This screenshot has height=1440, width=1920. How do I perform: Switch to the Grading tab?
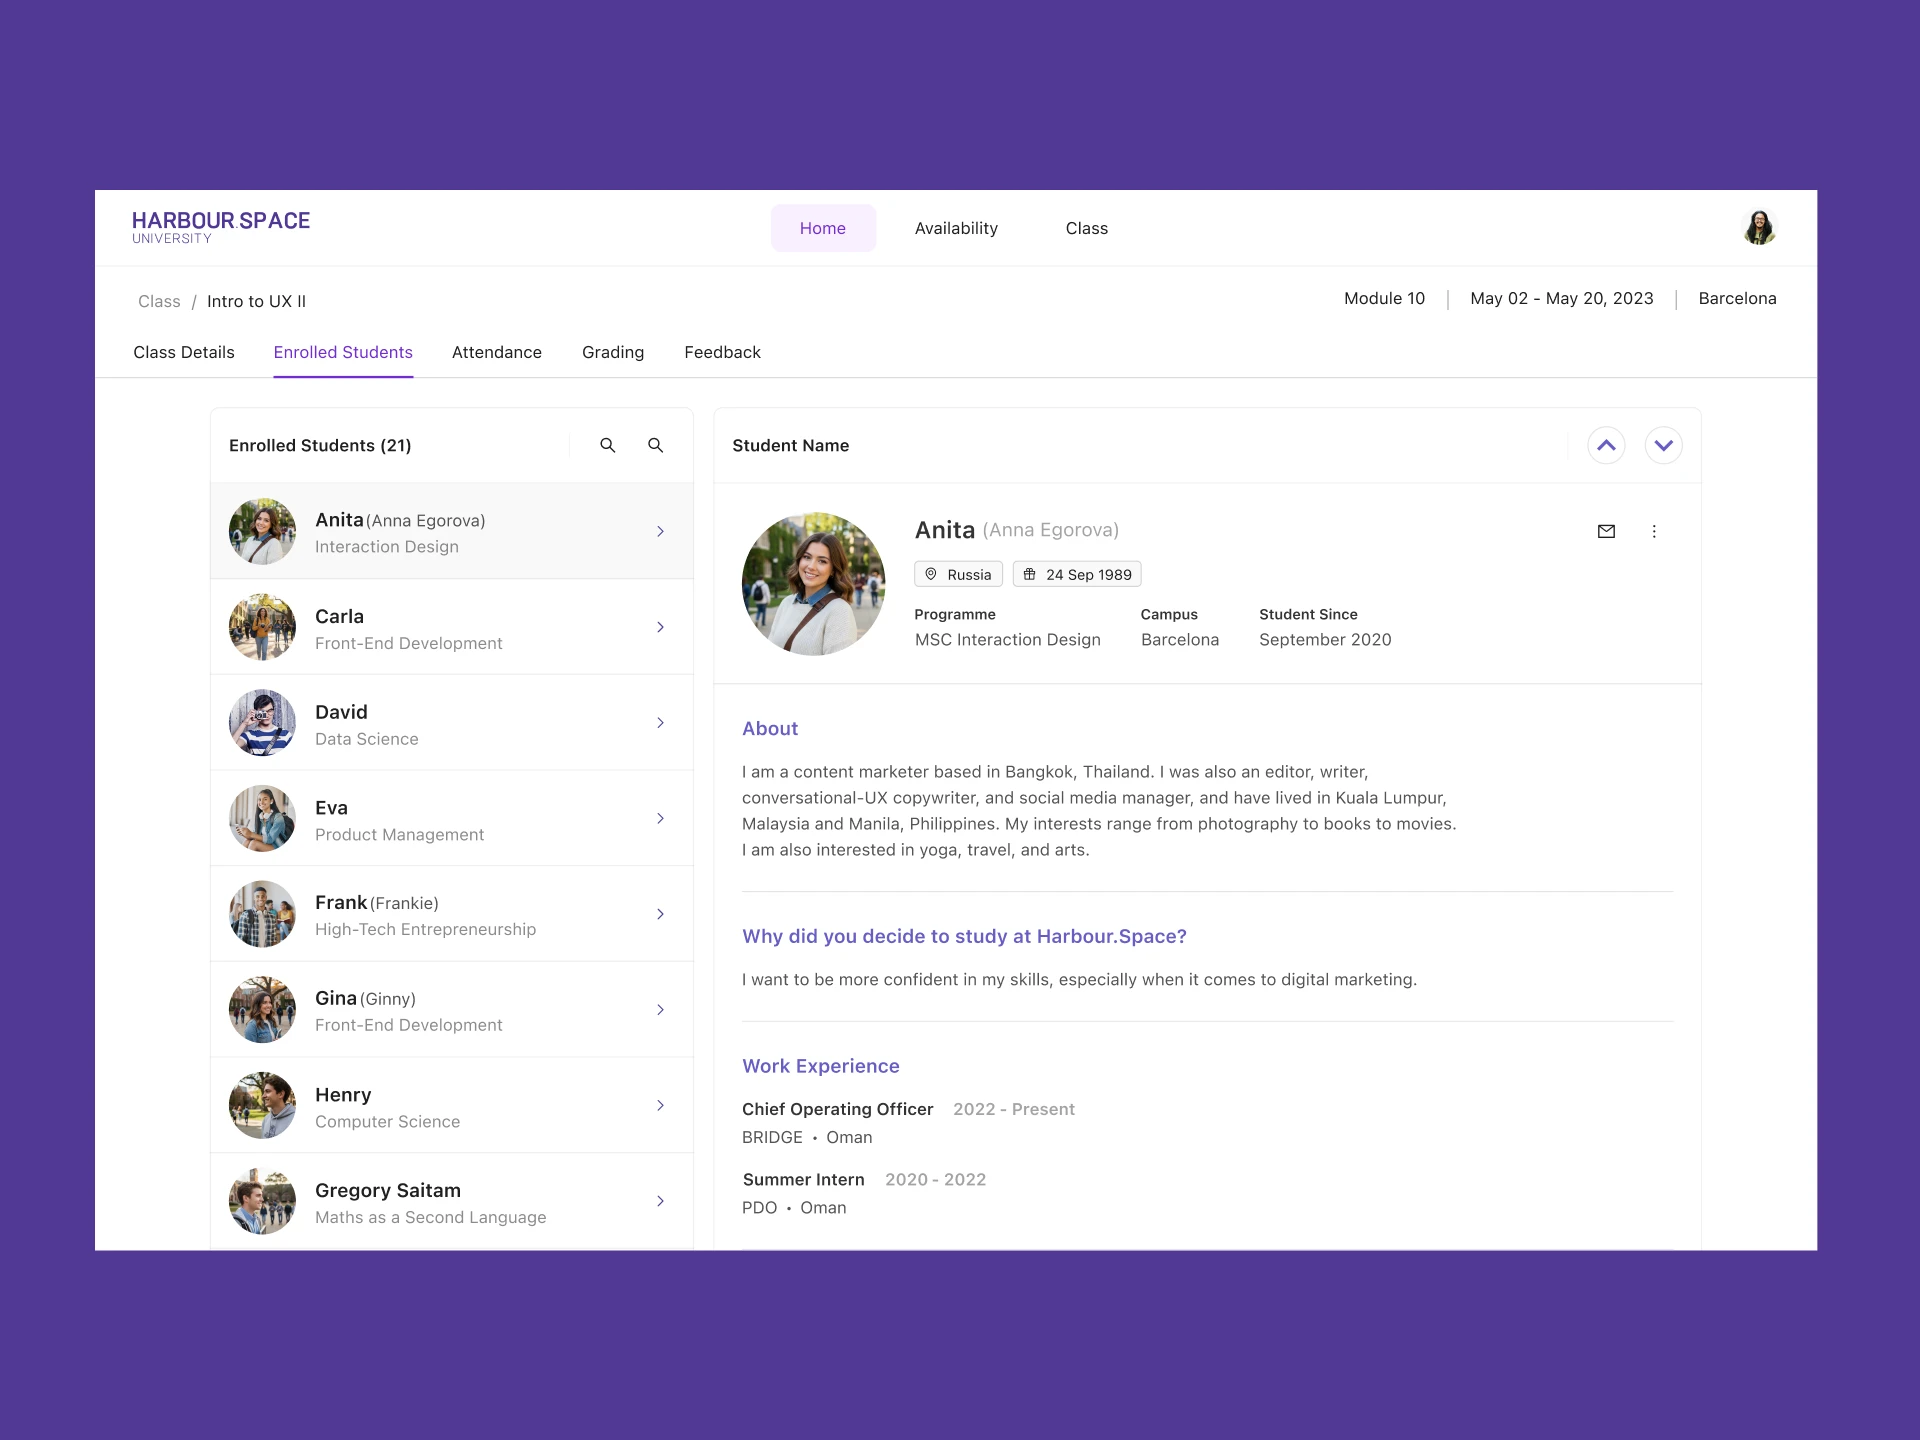613,352
